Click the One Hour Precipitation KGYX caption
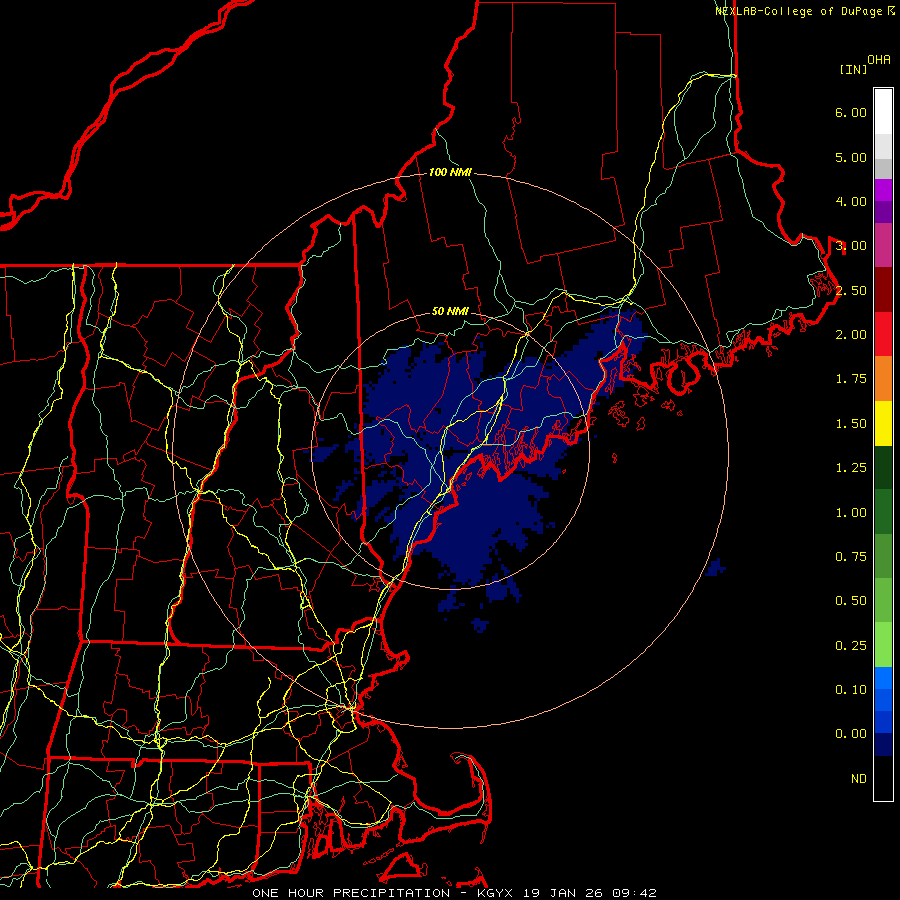Image resolution: width=900 pixels, height=900 pixels. [454, 893]
